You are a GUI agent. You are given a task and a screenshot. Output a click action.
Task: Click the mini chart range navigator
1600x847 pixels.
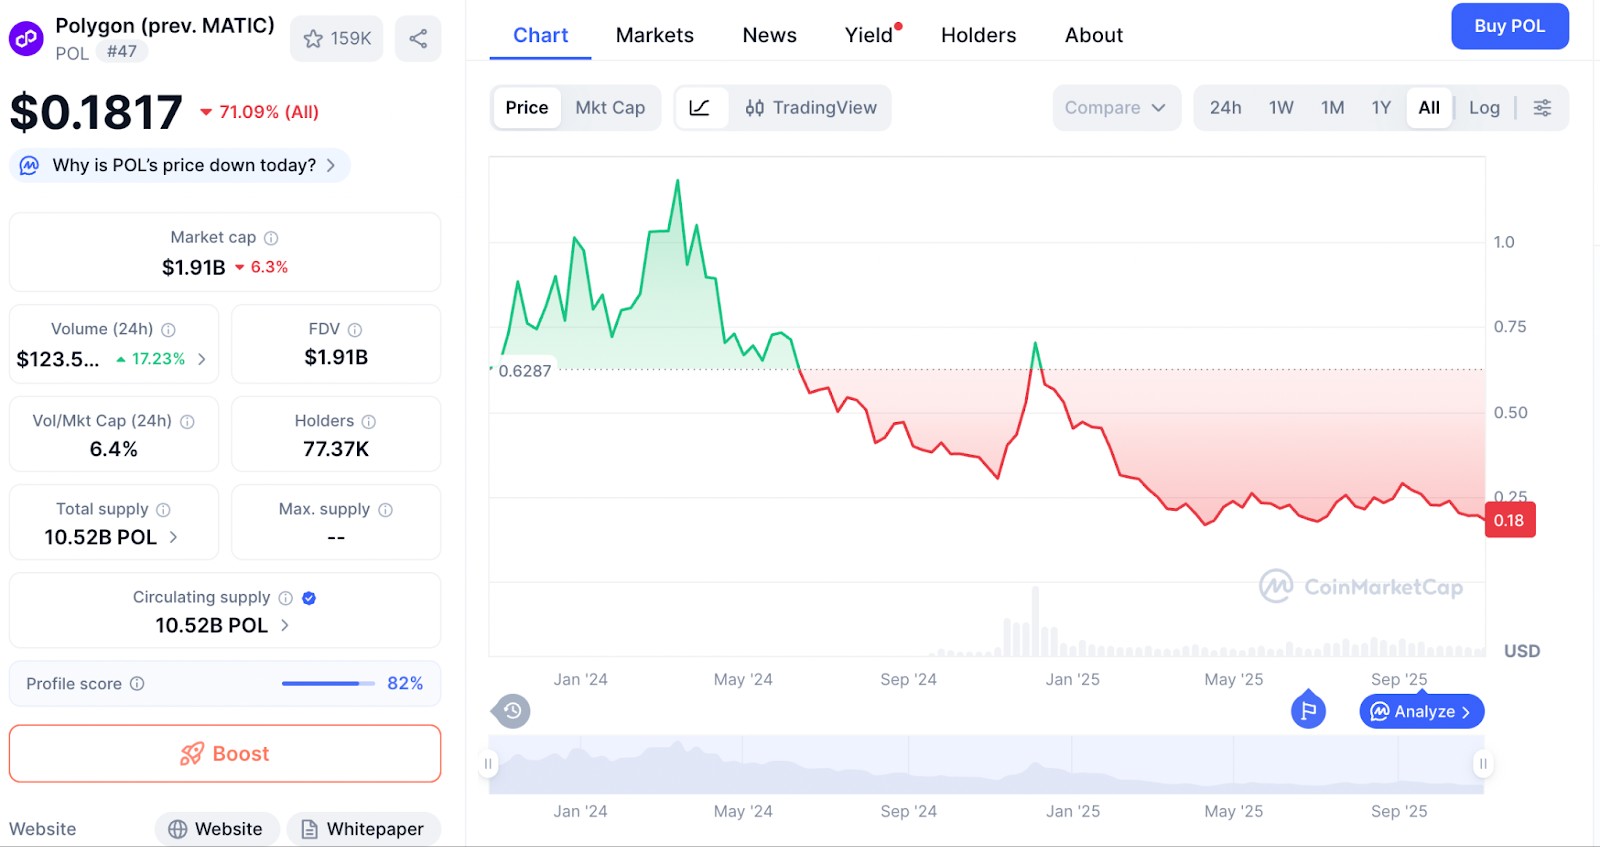tap(986, 765)
